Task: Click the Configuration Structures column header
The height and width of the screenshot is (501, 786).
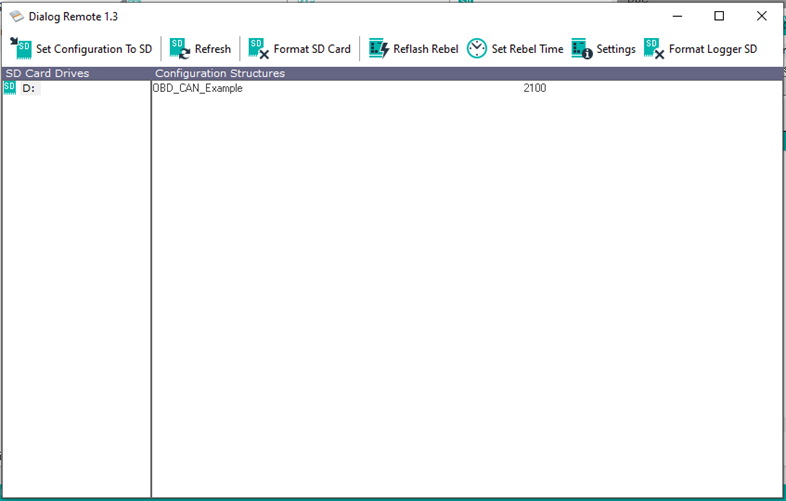Action: (x=220, y=74)
